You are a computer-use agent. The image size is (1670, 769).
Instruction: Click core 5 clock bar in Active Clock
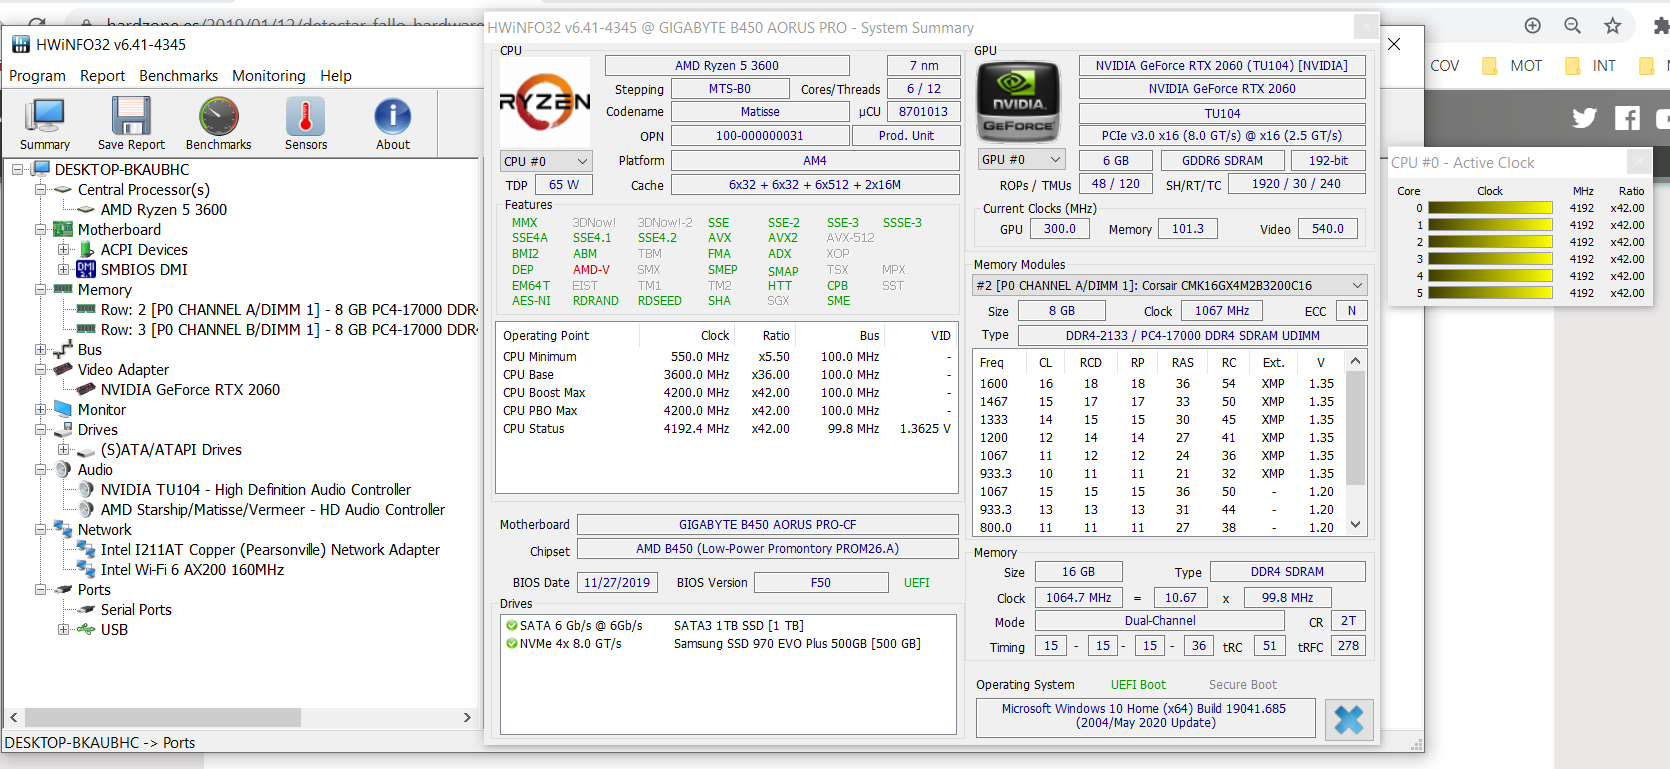tap(1490, 293)
